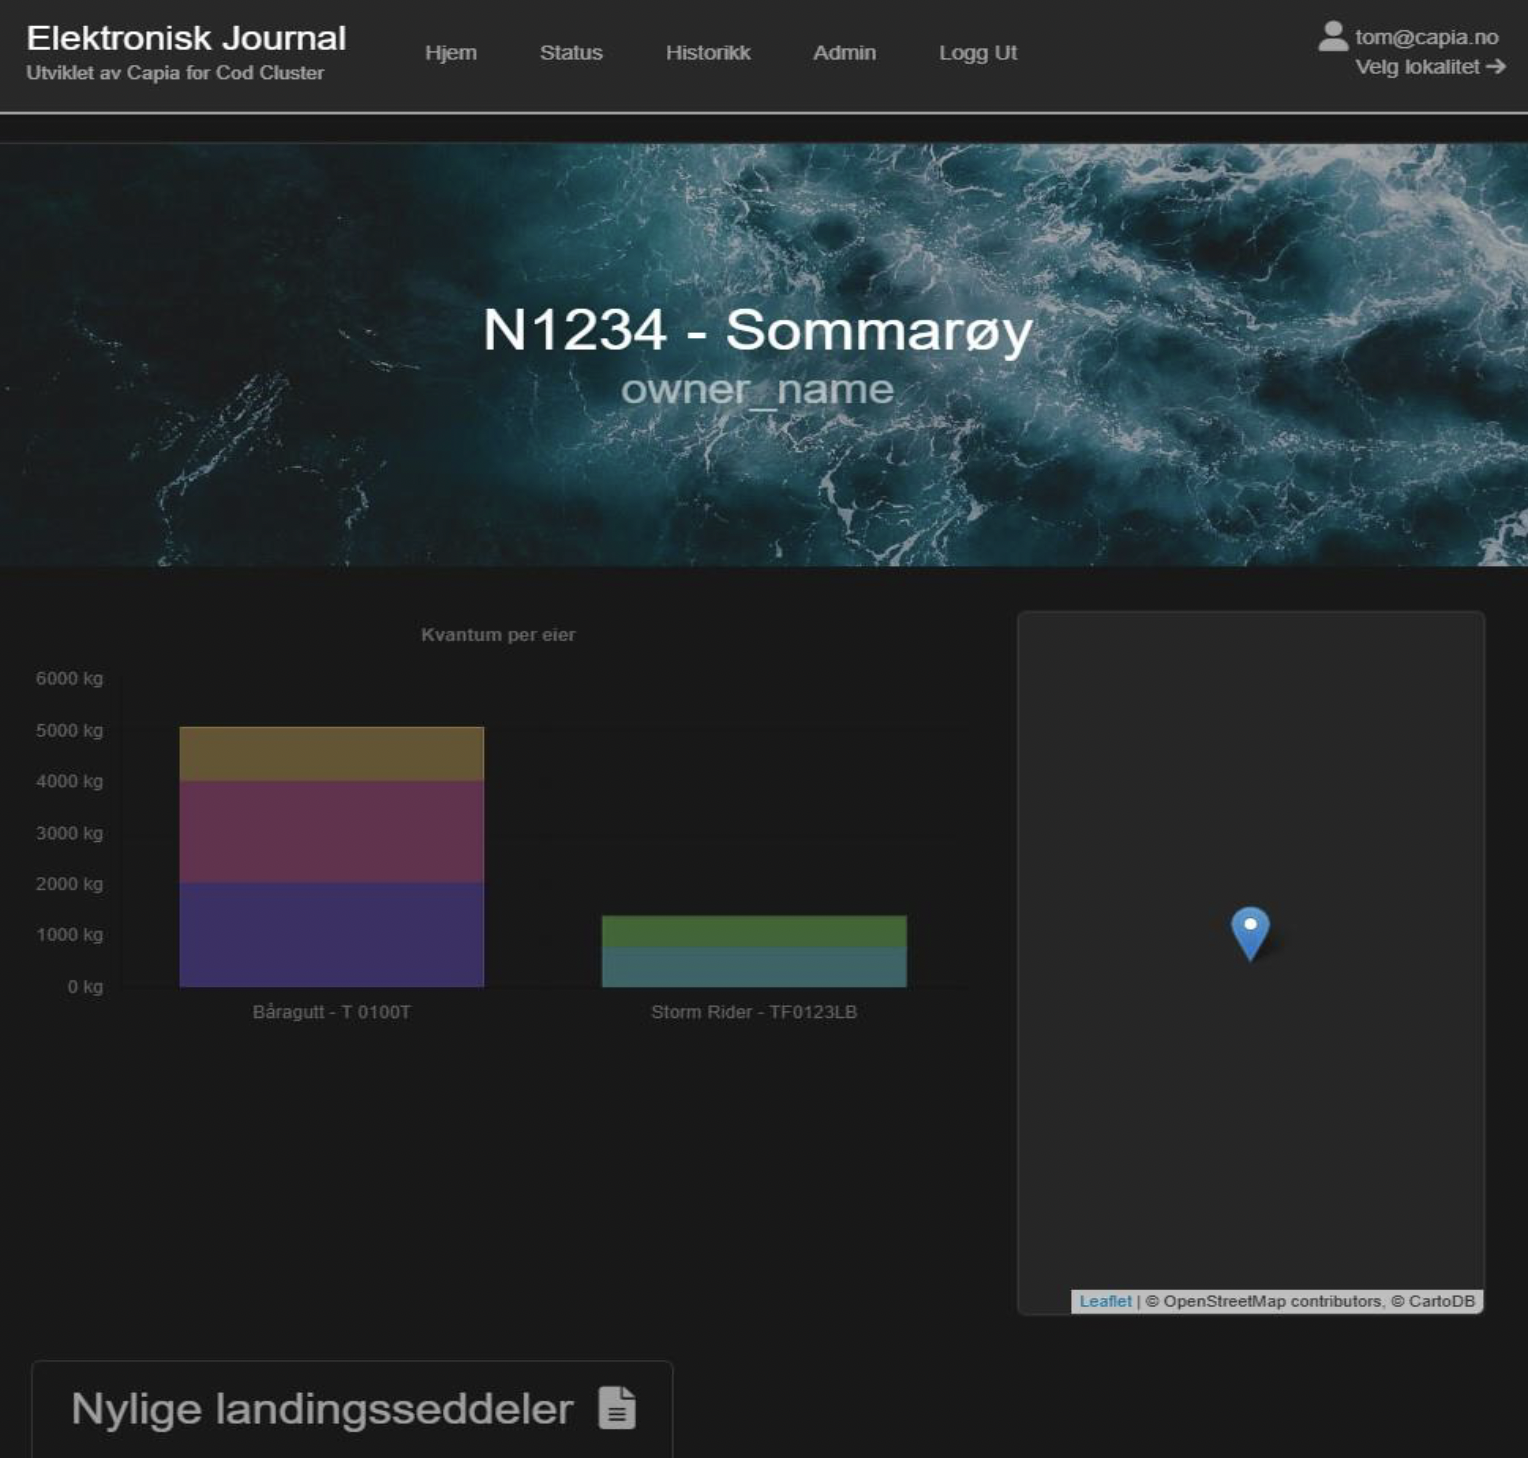Select the teal segment of Storm Rider bar
The height and width of the screenshot is (1458, 1528).
click(754, 967)
